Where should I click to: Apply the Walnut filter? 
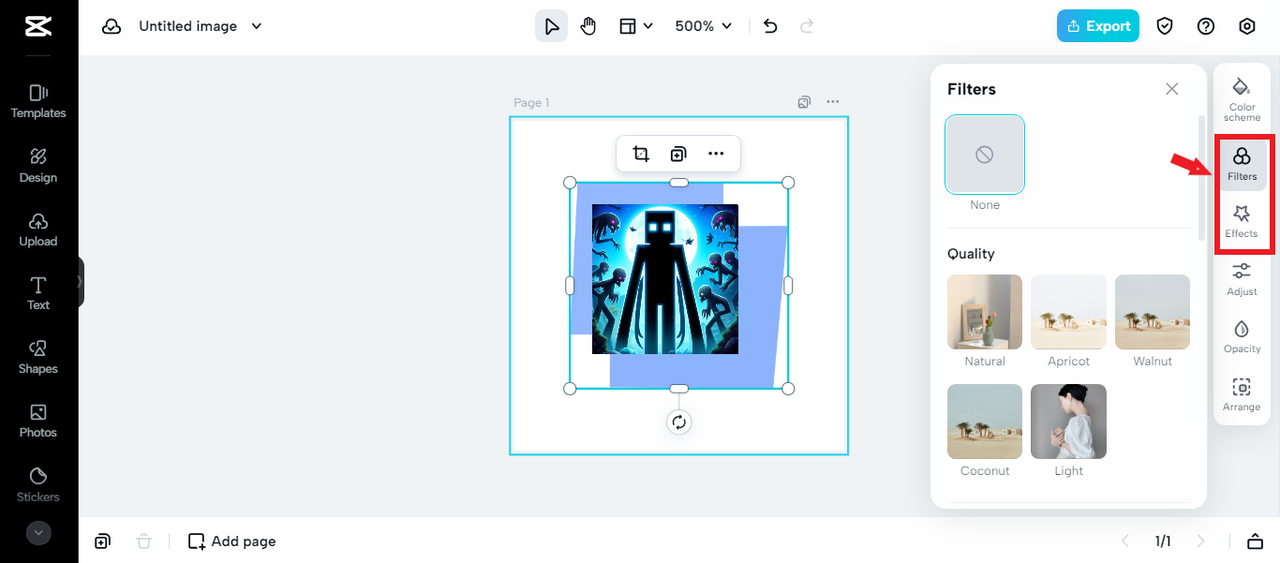1152,312
